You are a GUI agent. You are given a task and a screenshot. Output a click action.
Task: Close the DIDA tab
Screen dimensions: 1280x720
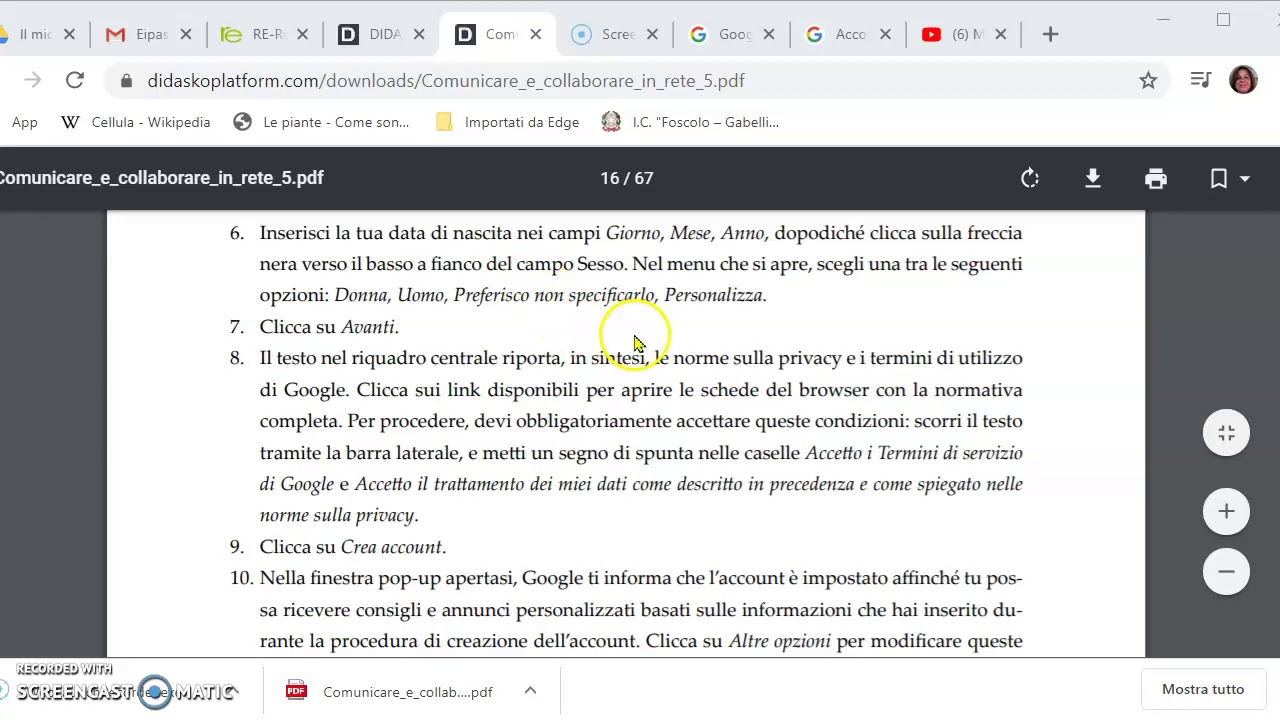pos(419,34)
